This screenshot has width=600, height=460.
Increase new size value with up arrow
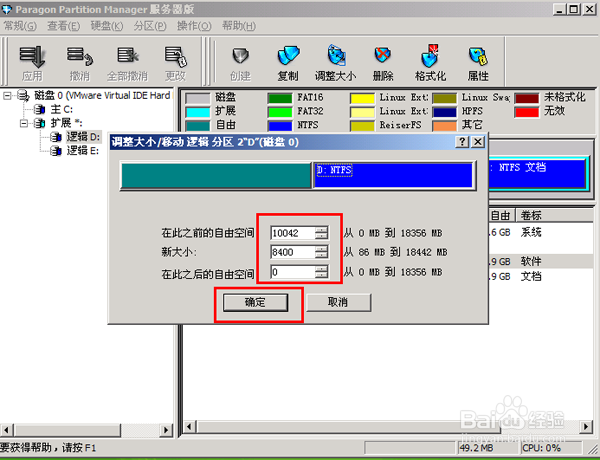tap(321, 249)
